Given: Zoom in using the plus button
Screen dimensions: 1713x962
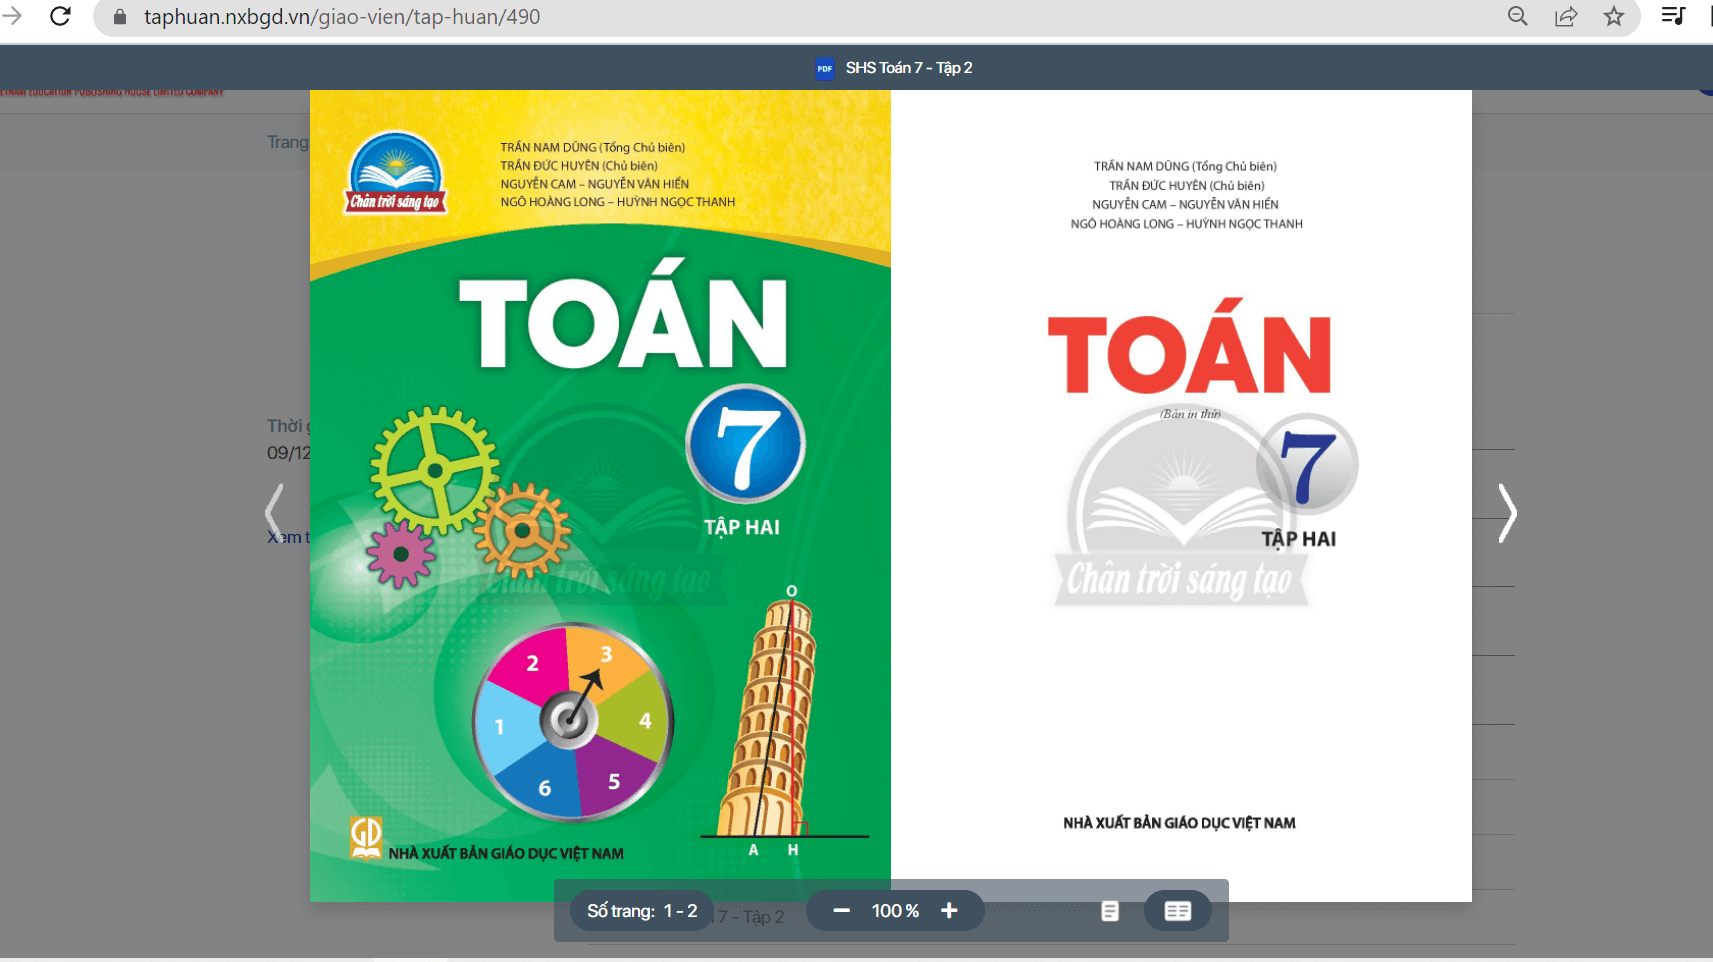Looking at the screenshot, I should click(x=949, y=911).
